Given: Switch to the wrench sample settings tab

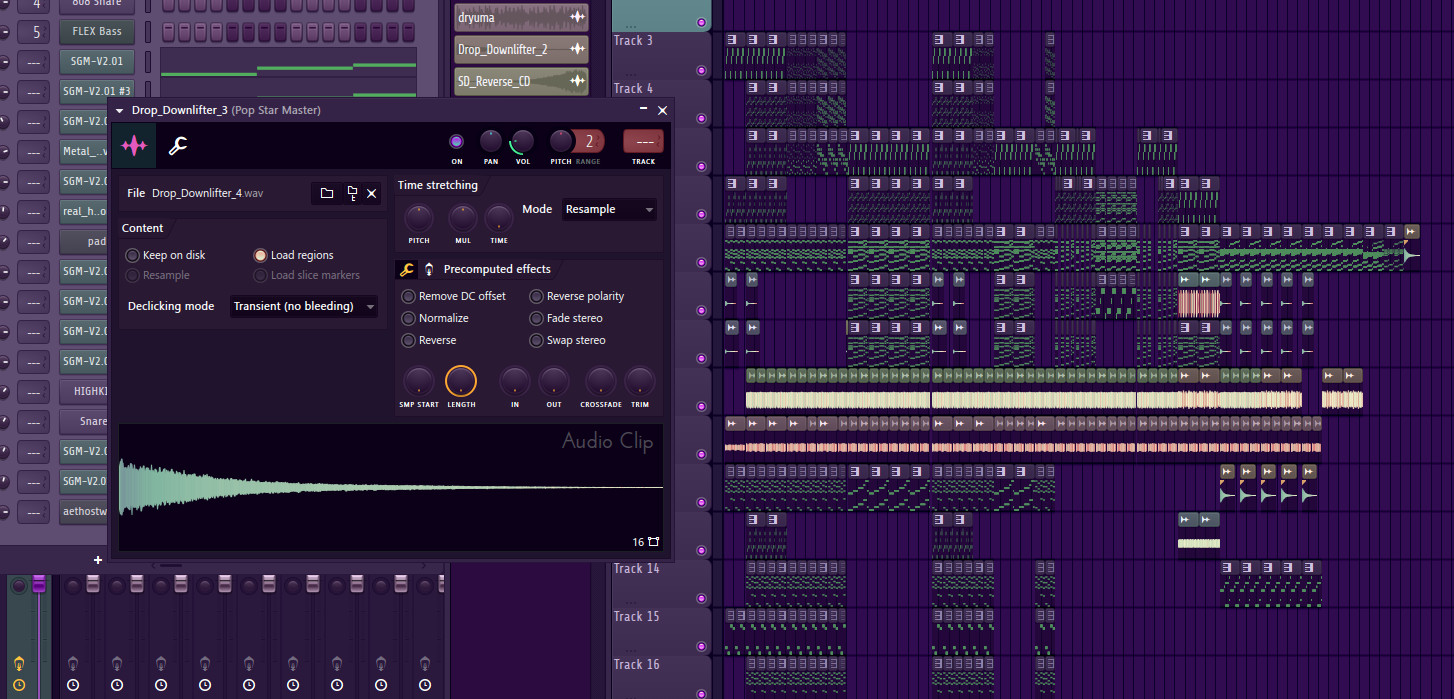Looking at the screenshot, I should click(178, 145).
